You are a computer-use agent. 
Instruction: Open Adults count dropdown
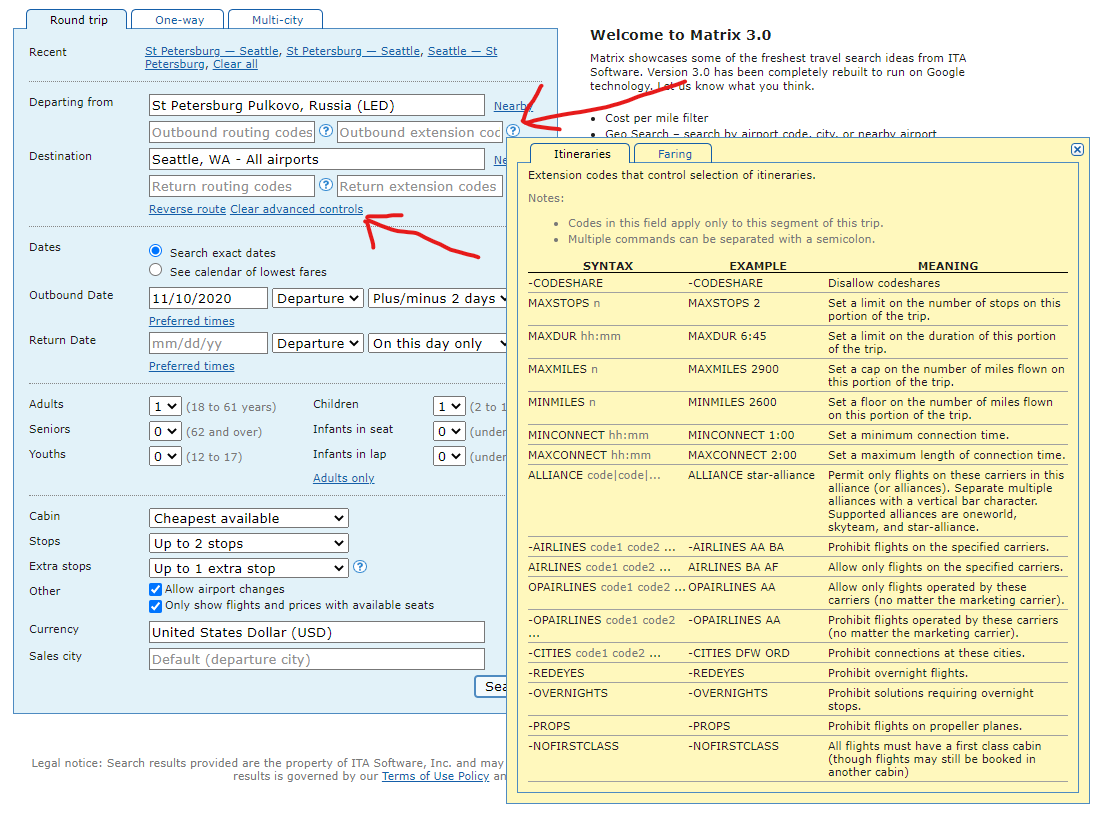165,406
